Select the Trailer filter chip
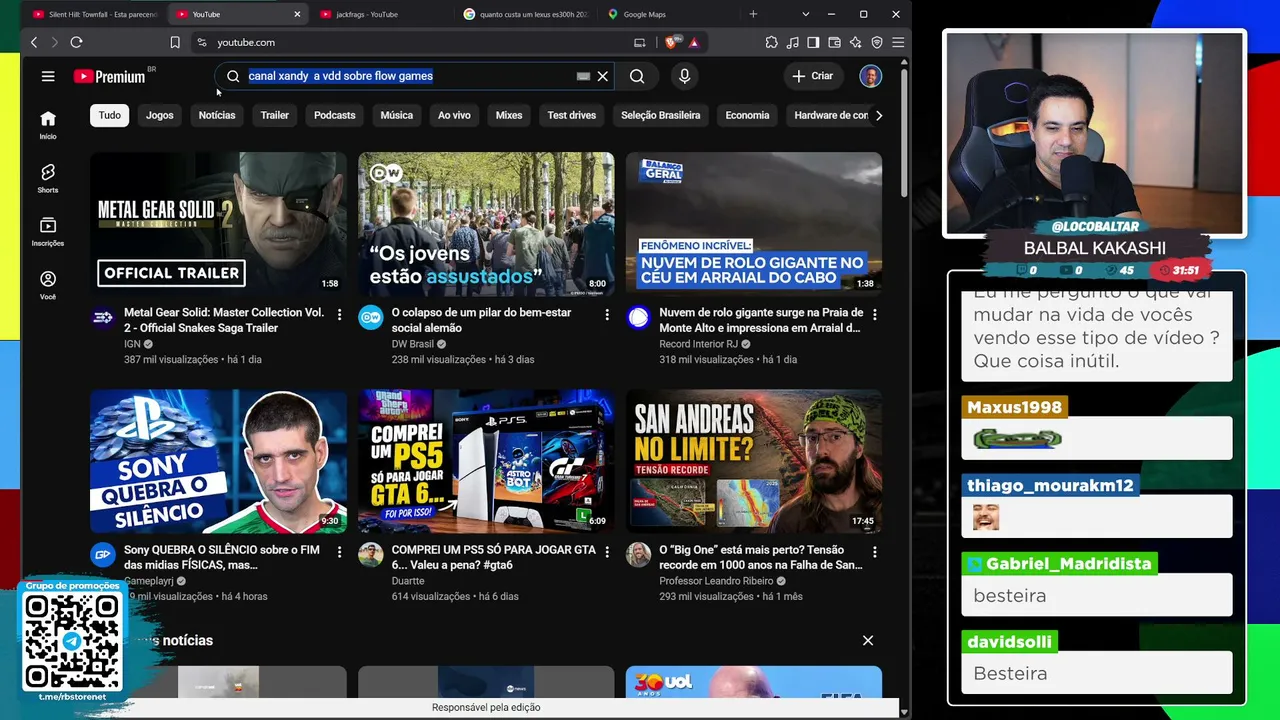 point(275,115)
